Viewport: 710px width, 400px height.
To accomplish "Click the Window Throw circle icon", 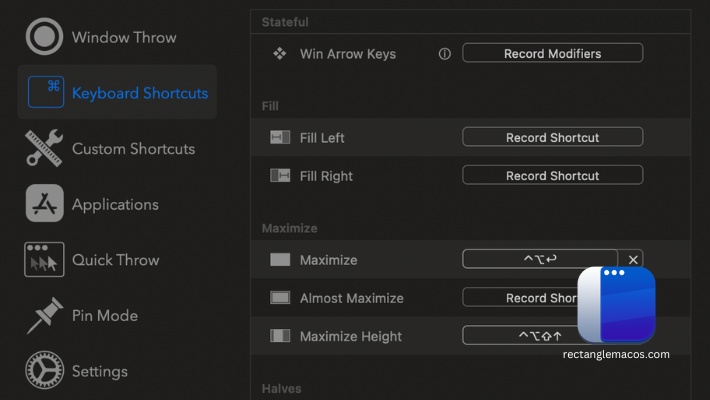I will (44, 37).
